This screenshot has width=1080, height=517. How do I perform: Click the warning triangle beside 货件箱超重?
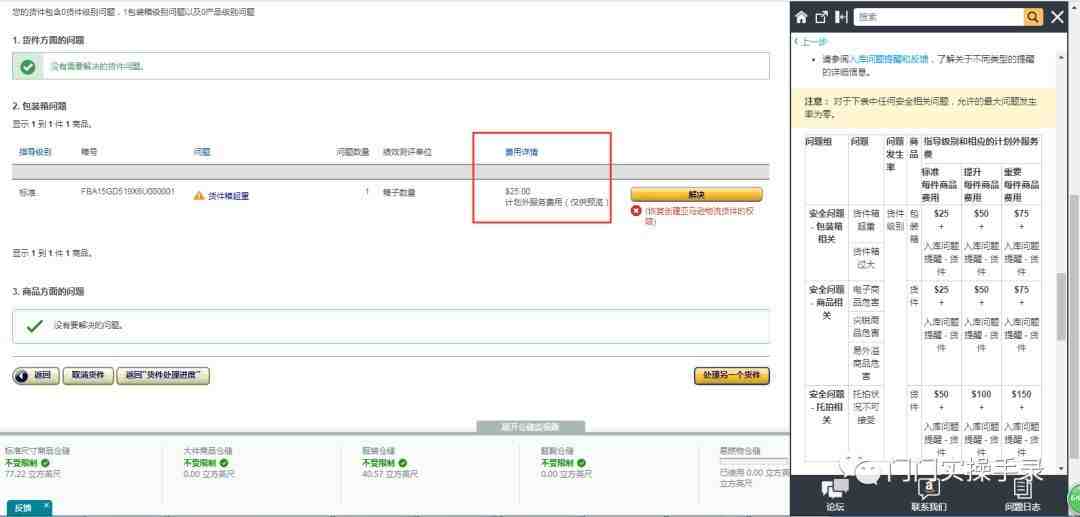[199, 196]
